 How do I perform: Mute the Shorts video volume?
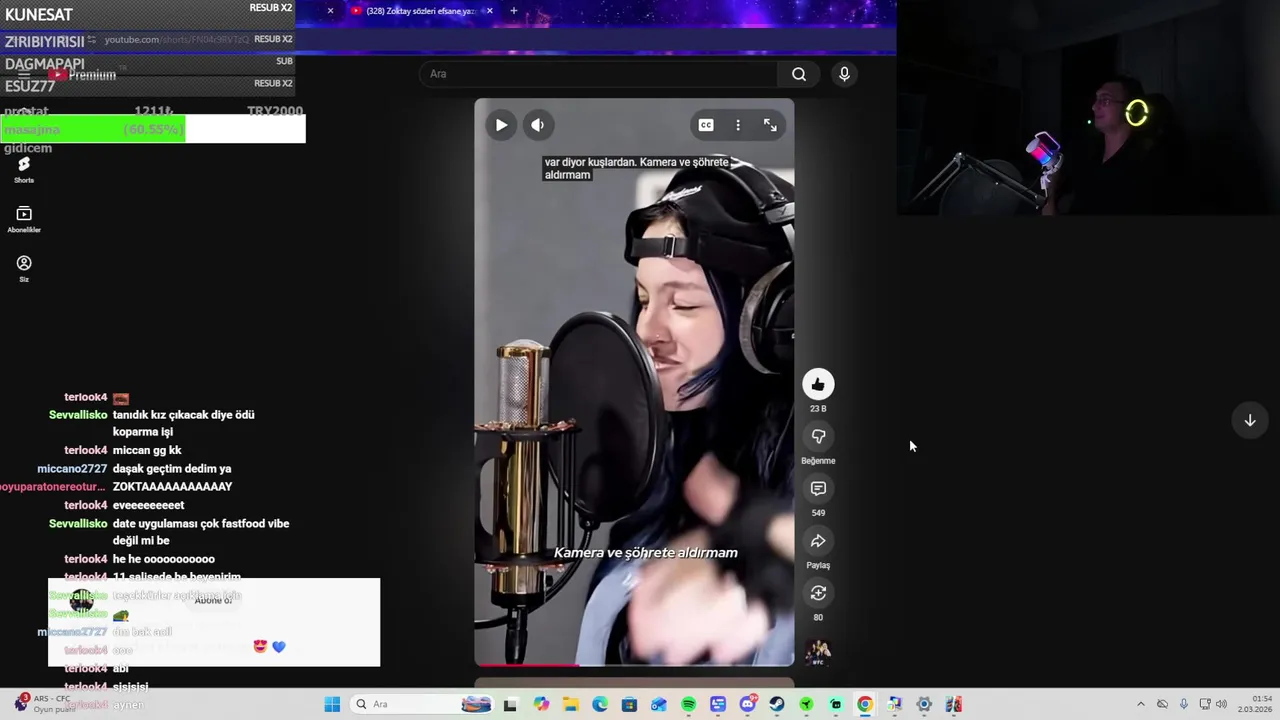tap(538, 125)
